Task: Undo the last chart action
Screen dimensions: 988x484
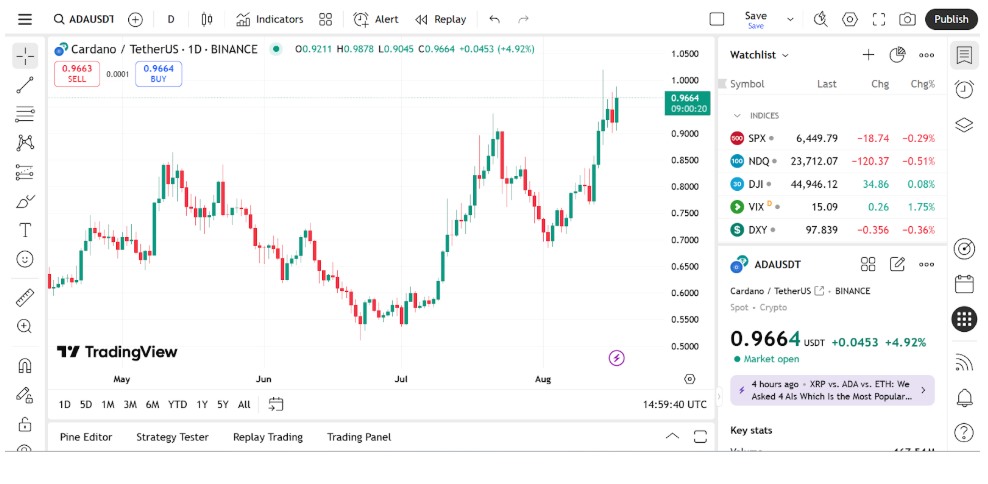Action: (495, 19)
